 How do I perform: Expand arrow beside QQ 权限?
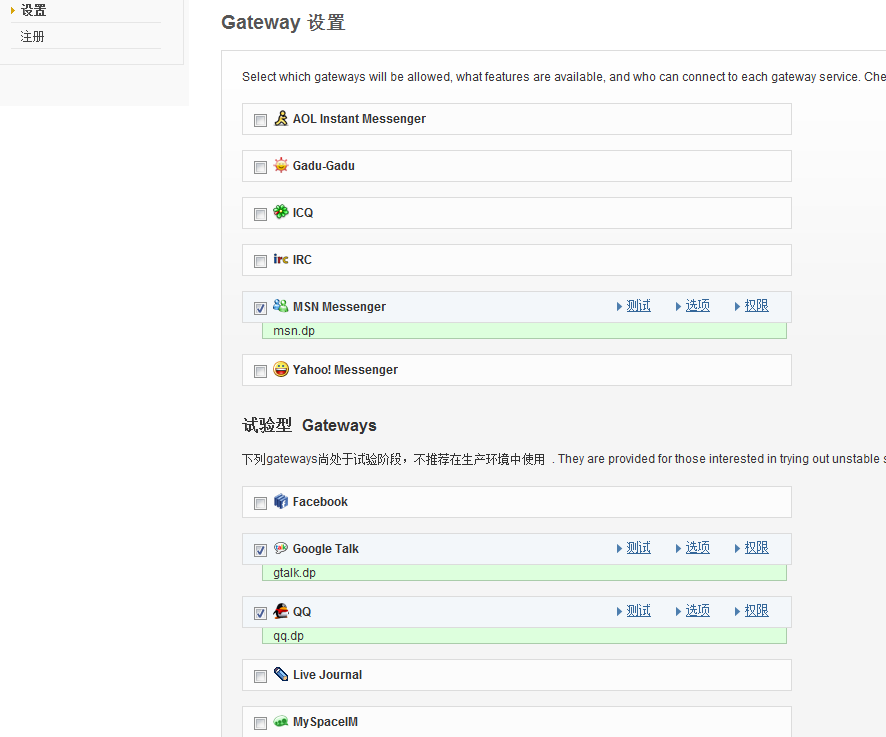pyautogui.click(x=737, y=611)
